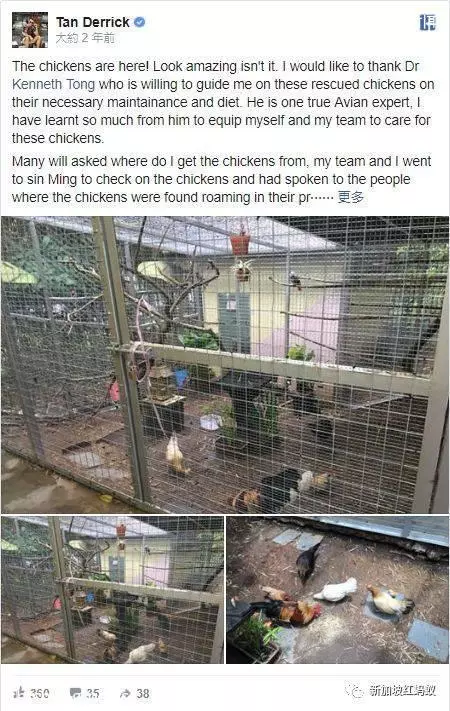Screen dimensions: 450x711
Task: View the 35 comments count
Action: pyautogui.click(x=93, y=693)
